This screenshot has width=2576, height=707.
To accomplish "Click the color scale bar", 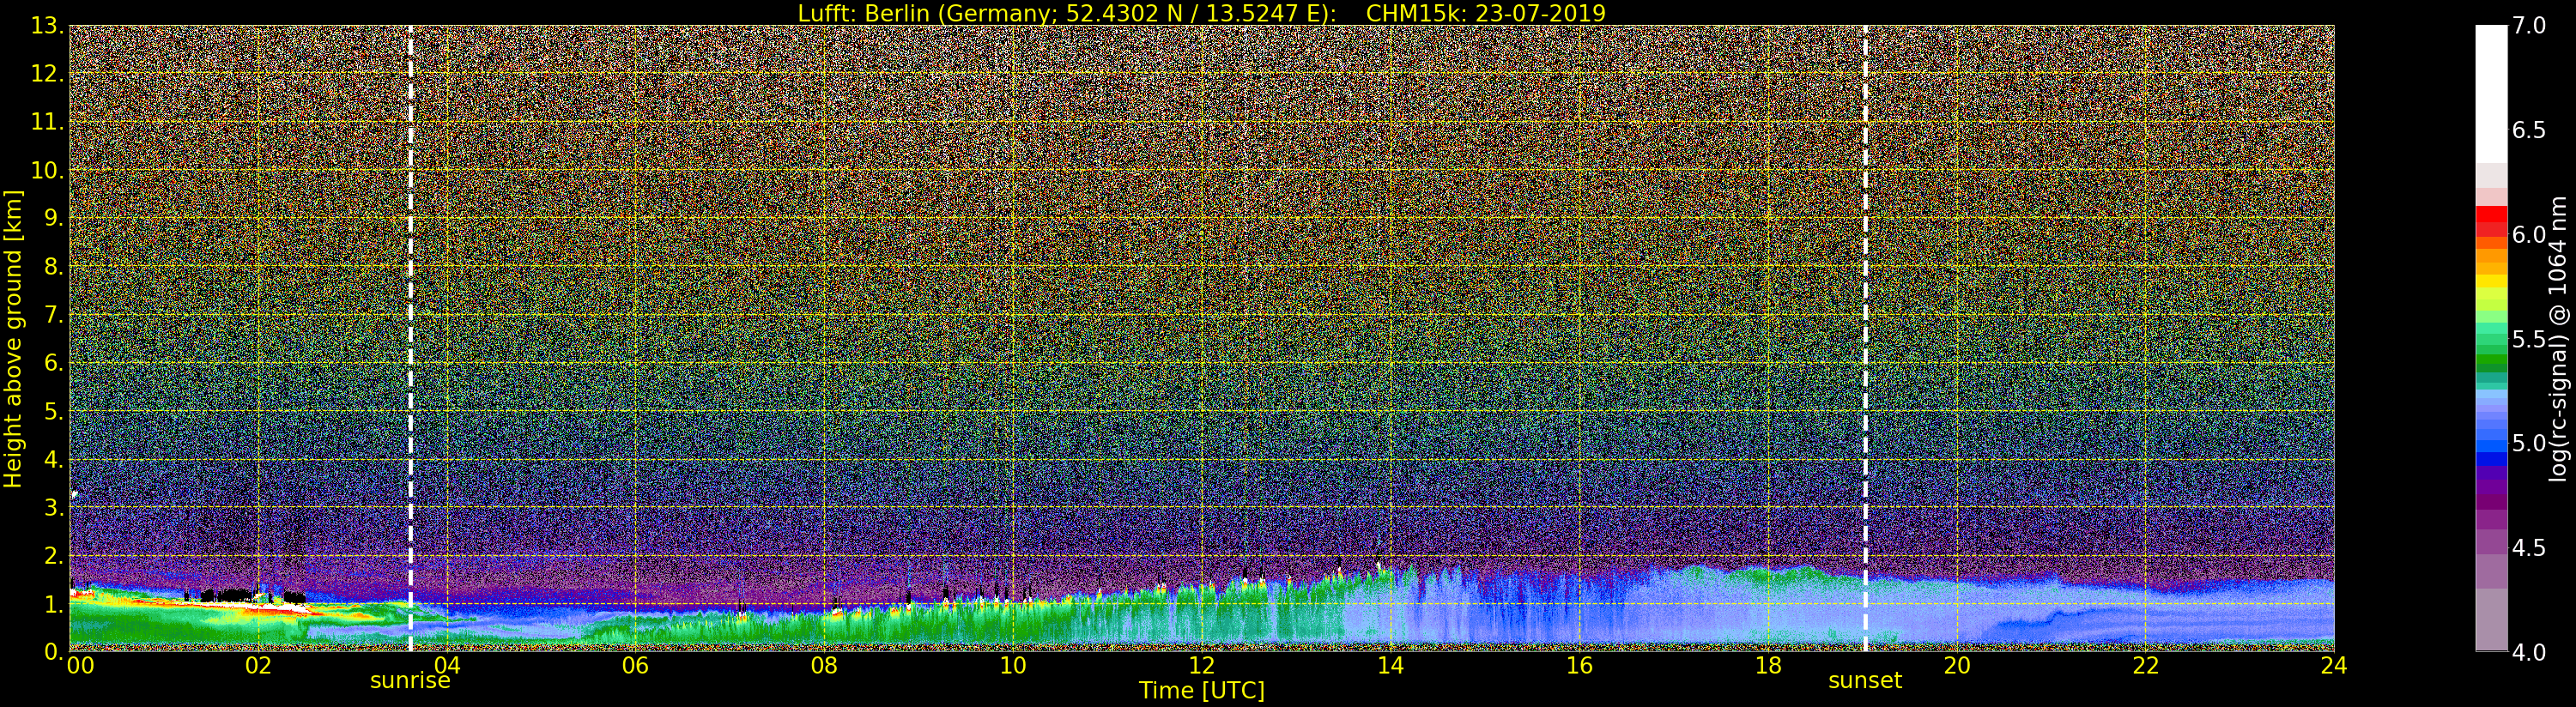I will [2491, 338].
